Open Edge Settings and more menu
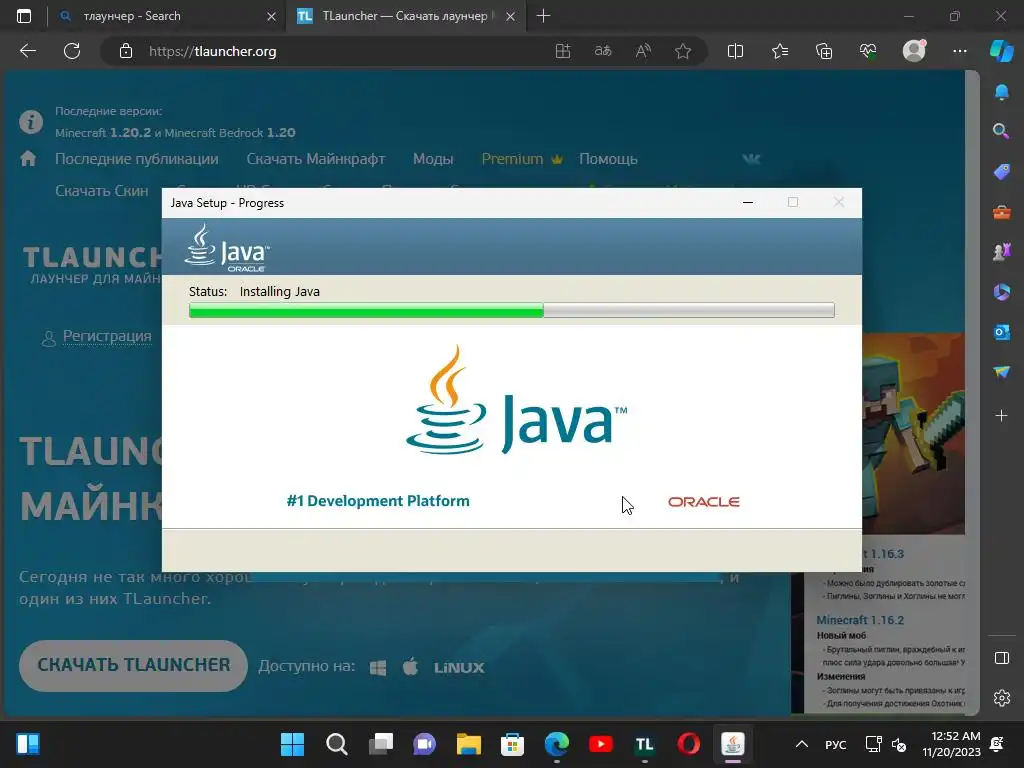The height and width of the screenshot is (768, 1024). [959, 51]
